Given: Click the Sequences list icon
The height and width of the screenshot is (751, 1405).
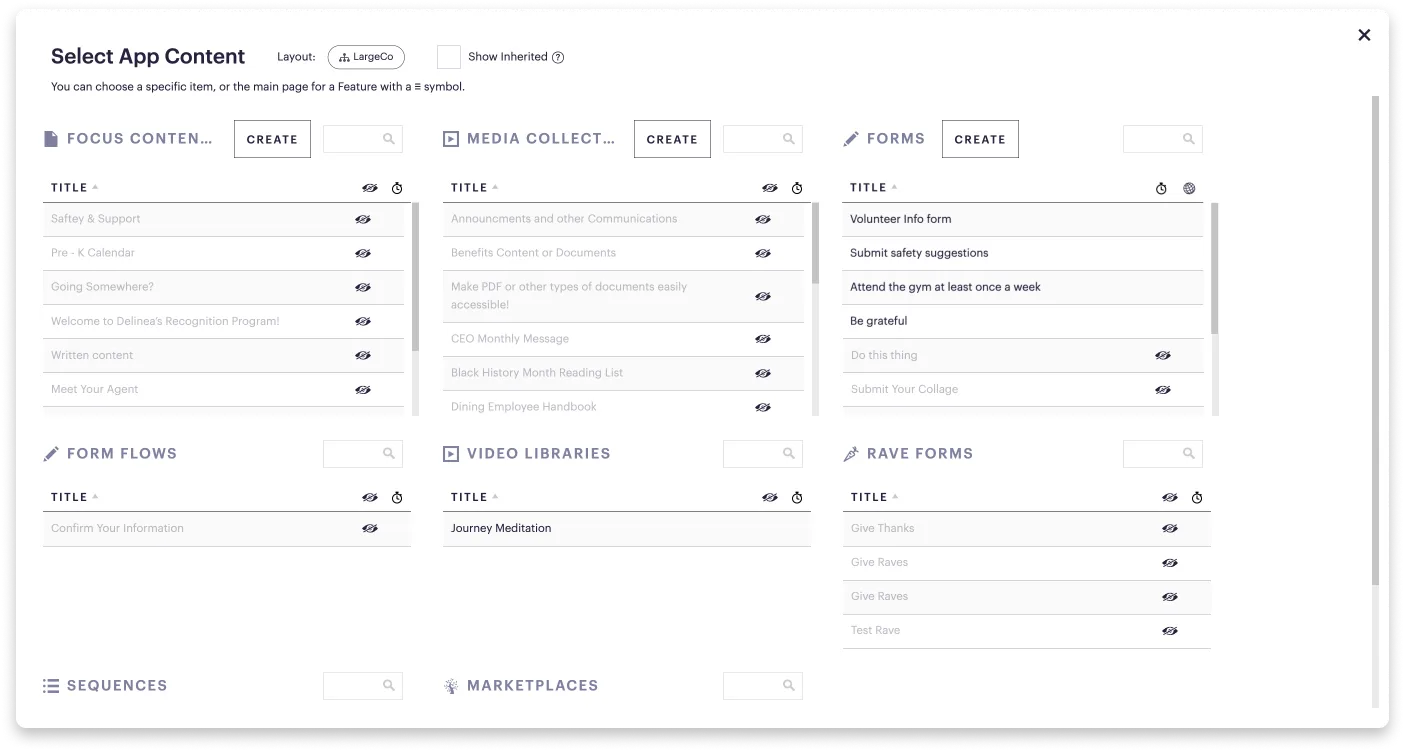Looking at the screenshot, I should pyautogui.click(x=51, y=686).
